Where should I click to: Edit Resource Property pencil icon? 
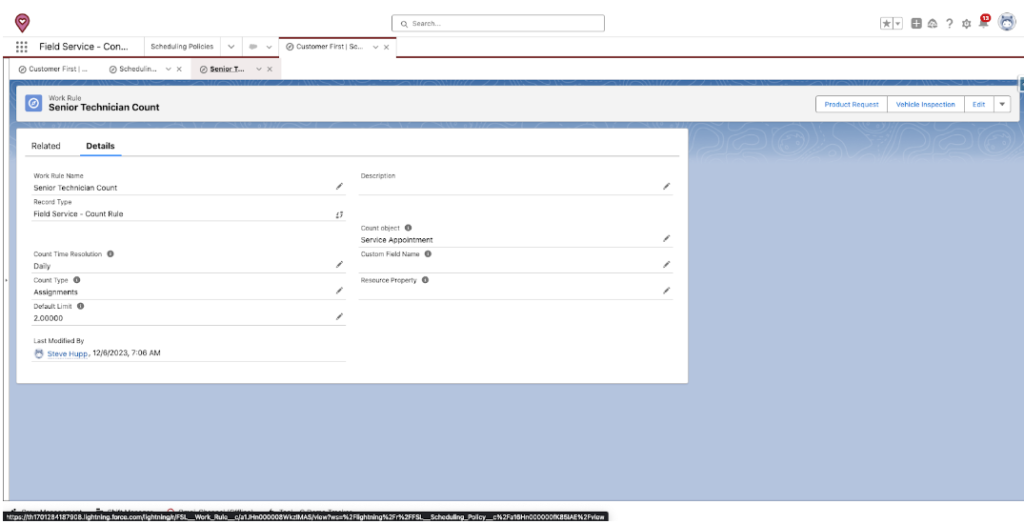pyautogui.click(x=666, y=290)
